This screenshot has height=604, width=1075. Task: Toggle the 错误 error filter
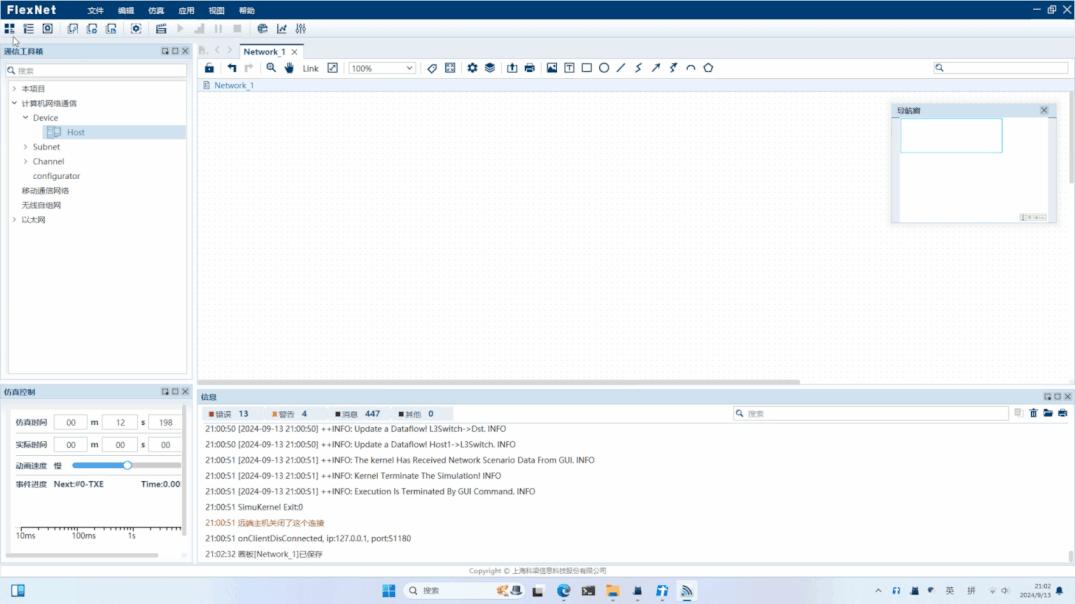(x=229, y=413)
